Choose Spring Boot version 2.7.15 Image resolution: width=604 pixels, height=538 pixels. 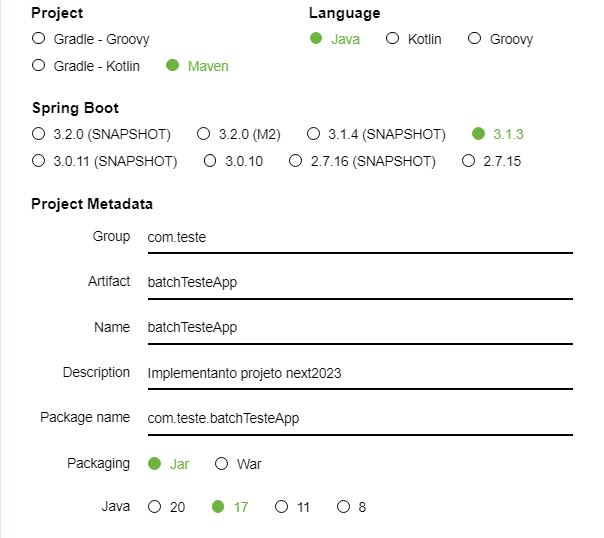pos(469,160)
